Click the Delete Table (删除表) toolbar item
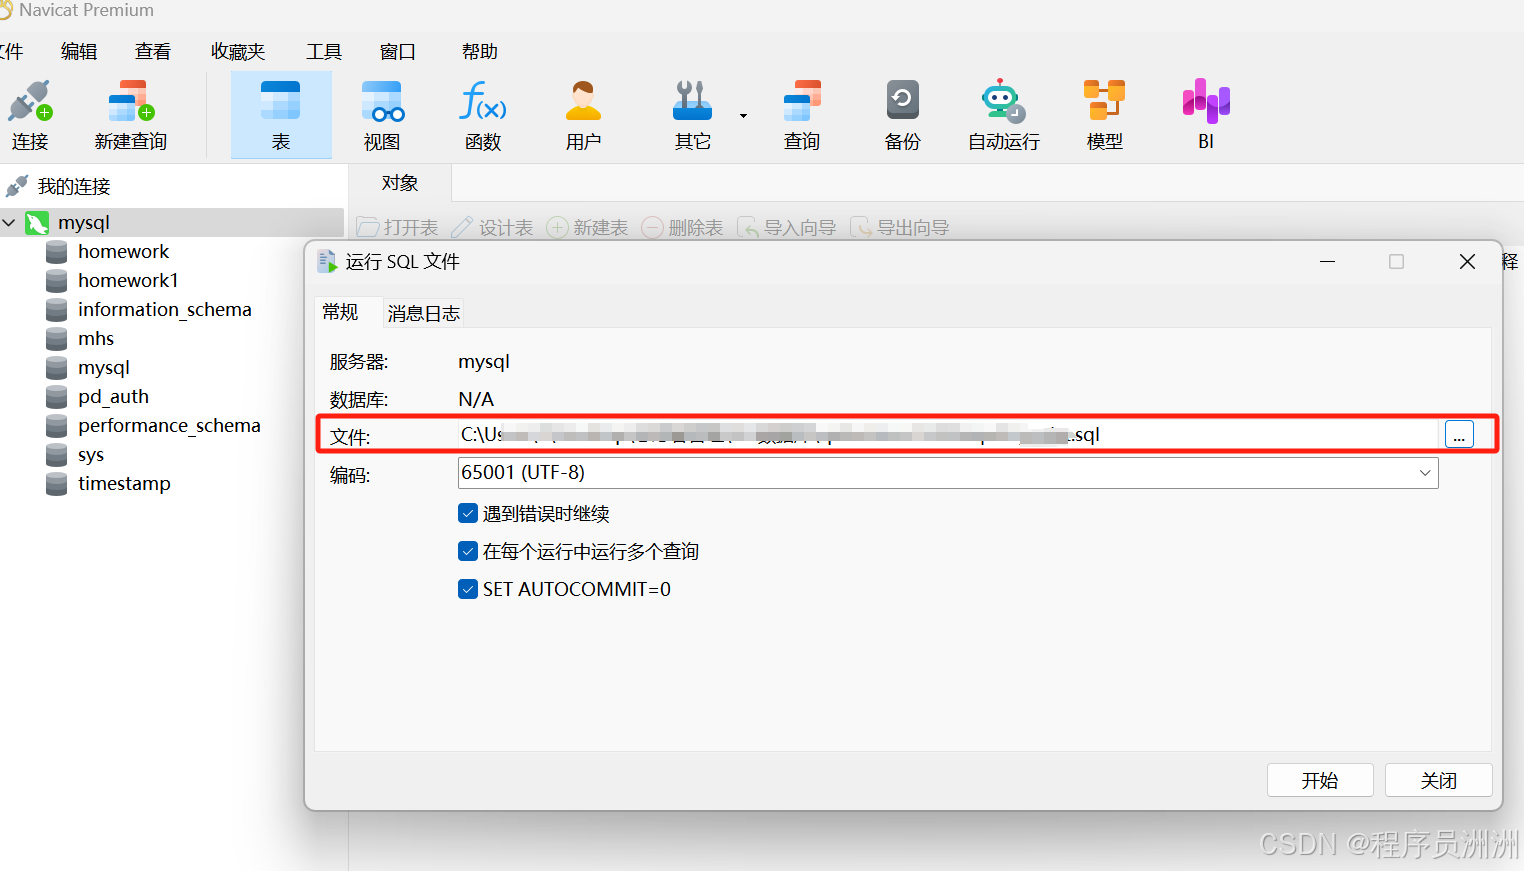 pyautogui.click(x=683, y=228)
